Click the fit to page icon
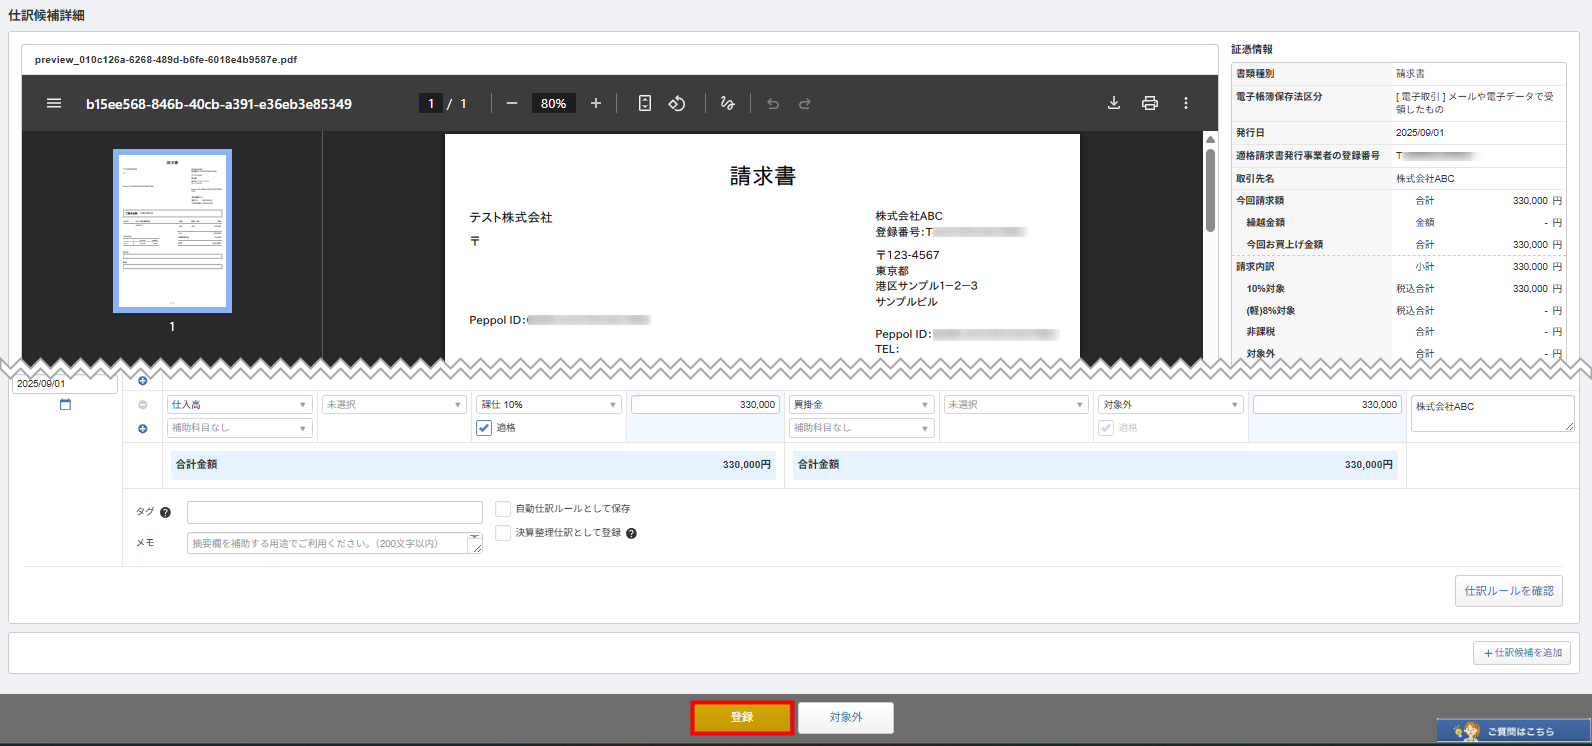The height and width of the screenshot is (746, 1592). click(645, 103)
